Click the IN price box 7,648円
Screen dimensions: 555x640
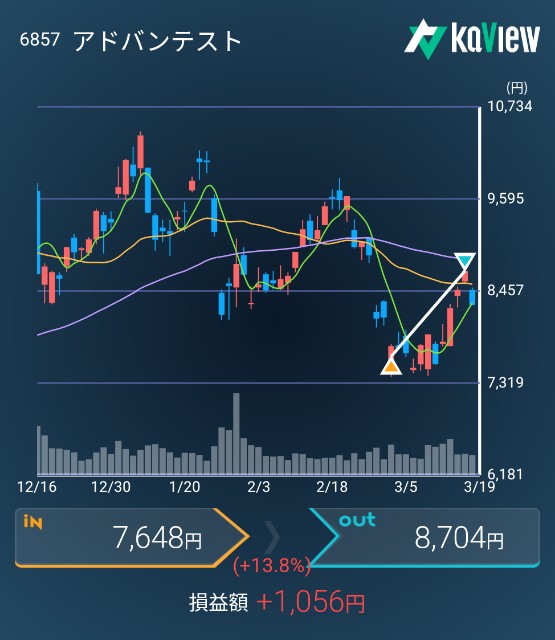[132, 538]
